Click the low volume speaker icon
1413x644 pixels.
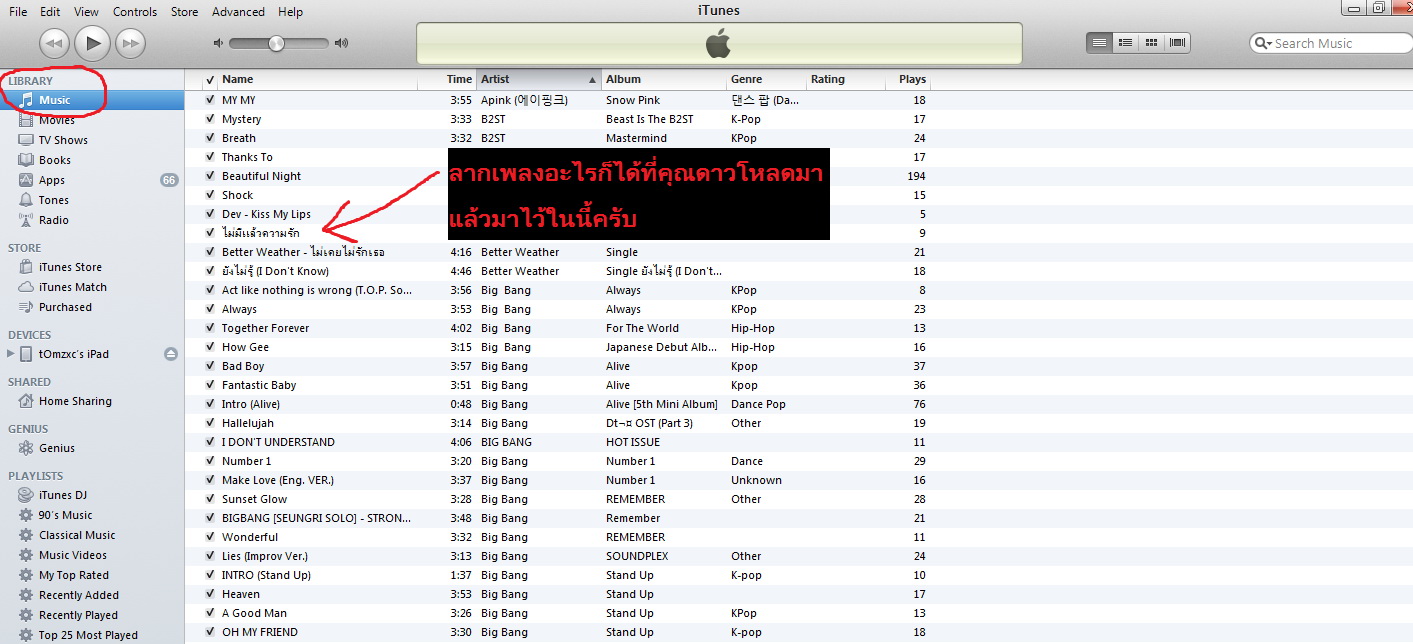218,43
